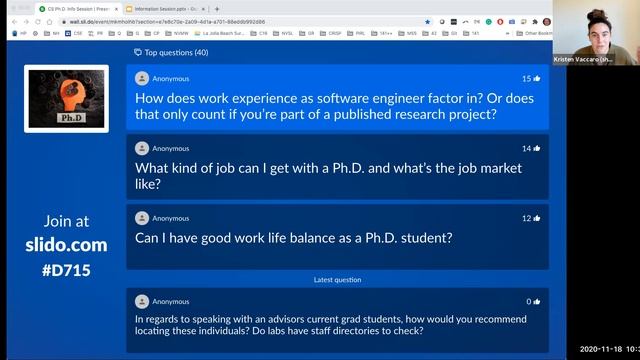Click the Ph.D. event logo image
This screenshot has width=640, height=360.
tap(67, 99)
